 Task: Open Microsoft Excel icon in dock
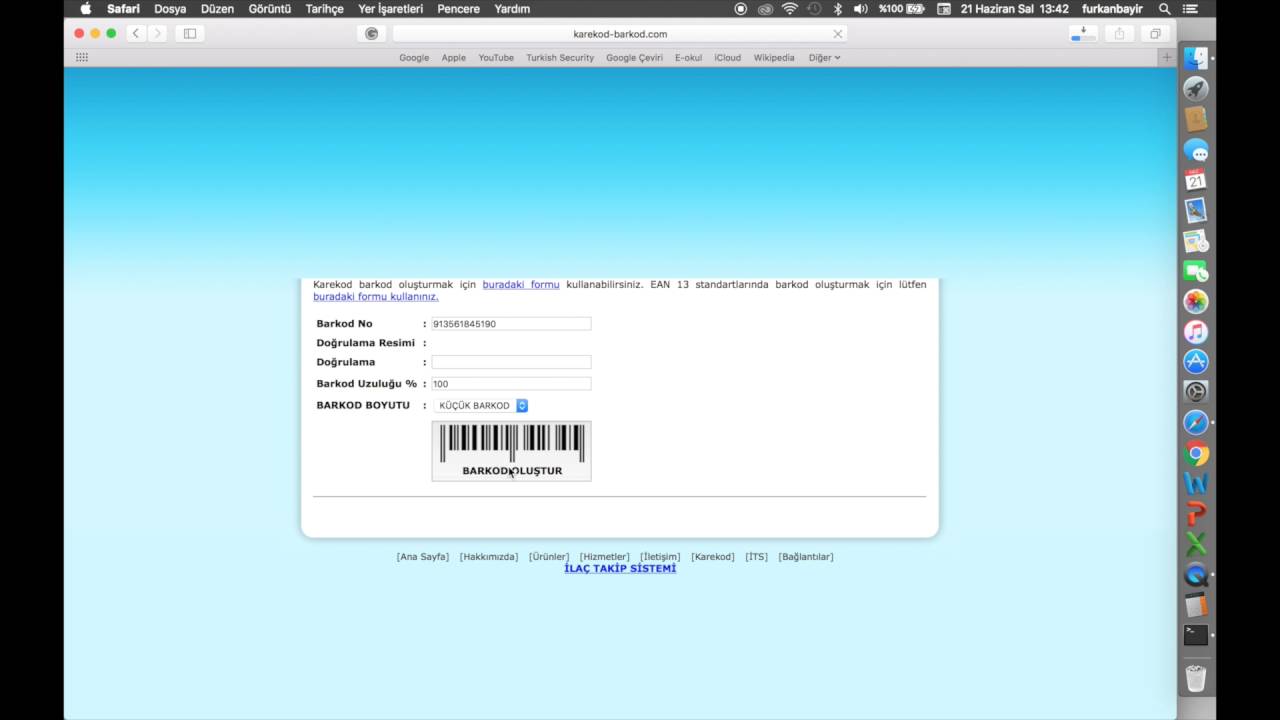click(x=1196, y=545)
